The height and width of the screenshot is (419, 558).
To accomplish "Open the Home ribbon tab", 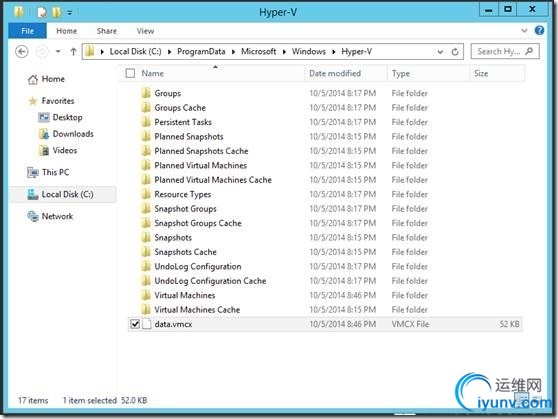I will point(67,31).
